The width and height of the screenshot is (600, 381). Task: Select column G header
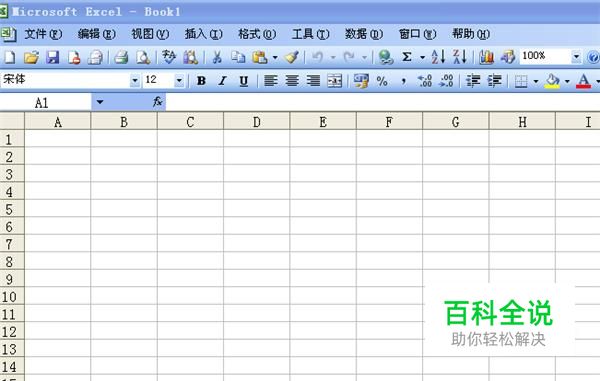(456, 122)
